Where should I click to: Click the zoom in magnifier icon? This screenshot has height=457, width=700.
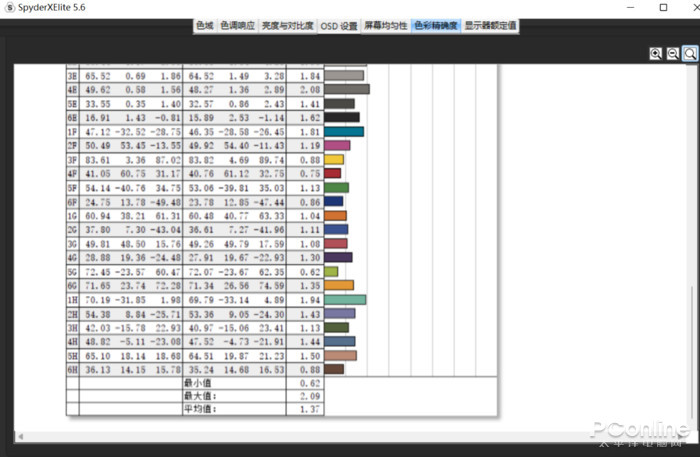(656, 54)
